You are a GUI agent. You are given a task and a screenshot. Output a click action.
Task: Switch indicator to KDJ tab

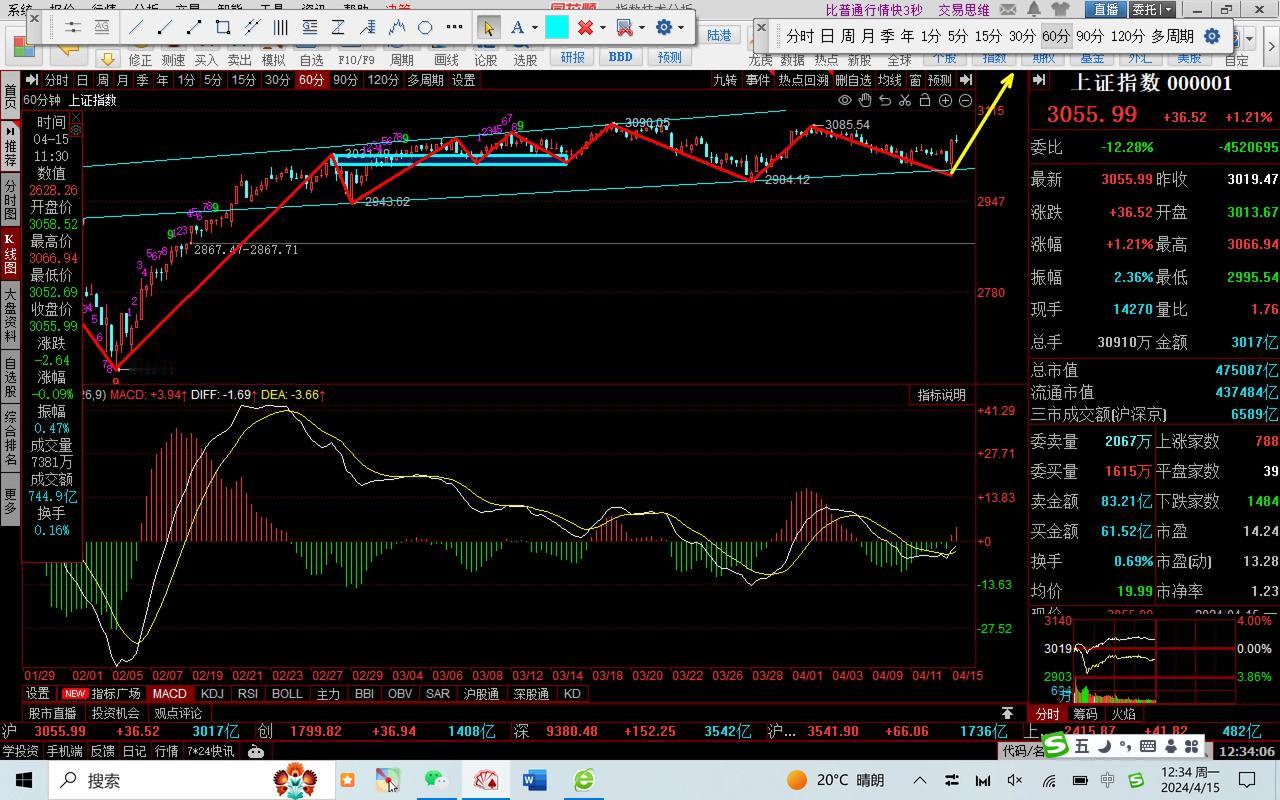coord(212,693)
